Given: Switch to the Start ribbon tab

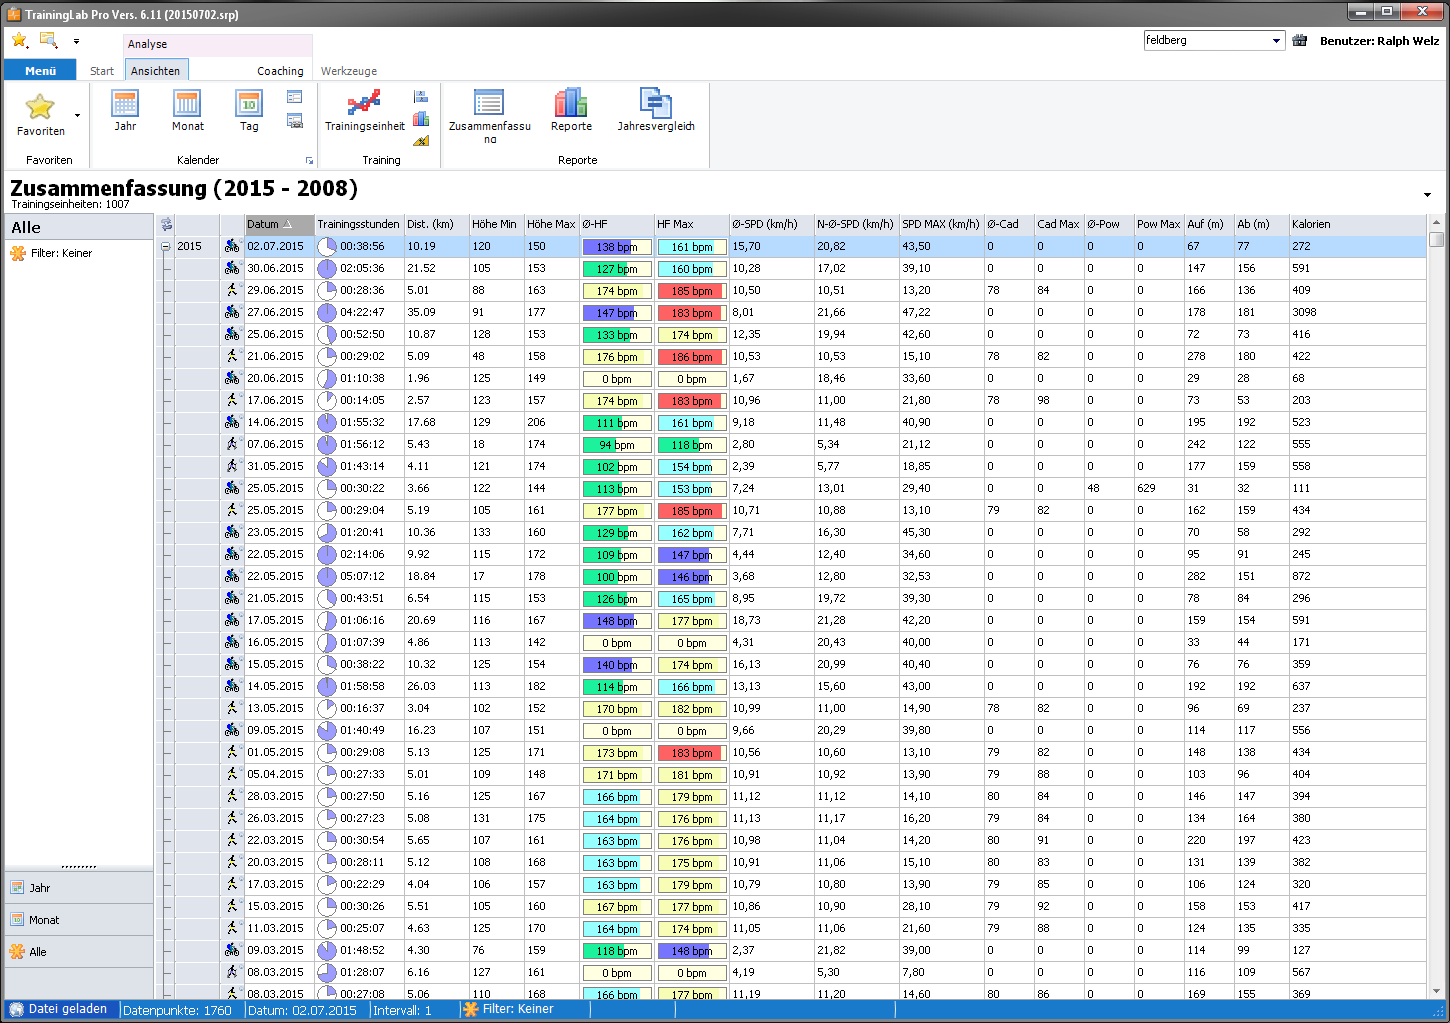Looking at the screenshot, I should [102, 71].
